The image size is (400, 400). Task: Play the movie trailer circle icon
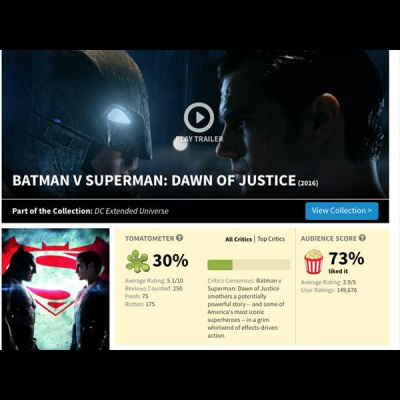pyautogui.click(x=199, y=117)
